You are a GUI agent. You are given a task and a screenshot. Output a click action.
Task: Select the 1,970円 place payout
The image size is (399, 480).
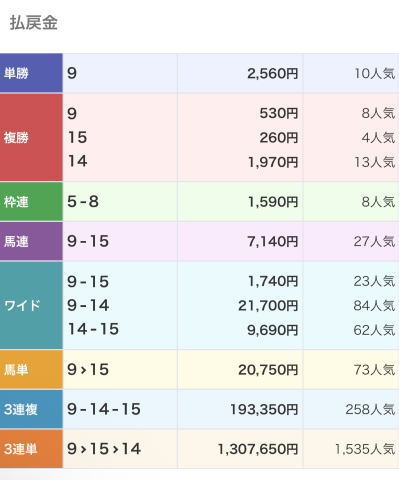[273, 162]
